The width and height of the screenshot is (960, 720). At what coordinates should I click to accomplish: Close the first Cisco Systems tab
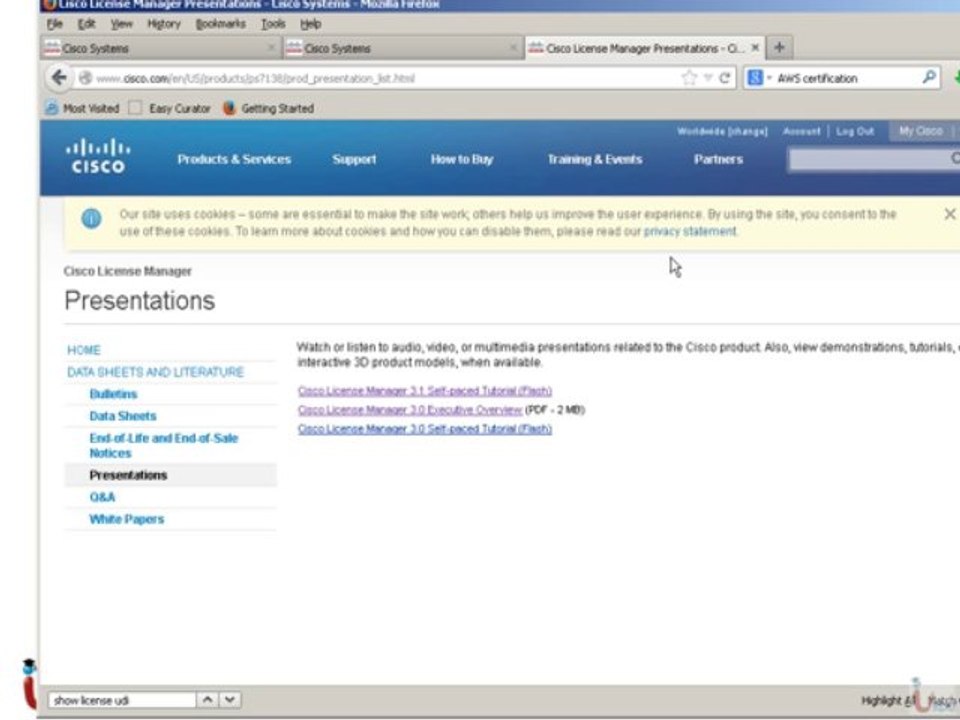click(x=271, y=47)
